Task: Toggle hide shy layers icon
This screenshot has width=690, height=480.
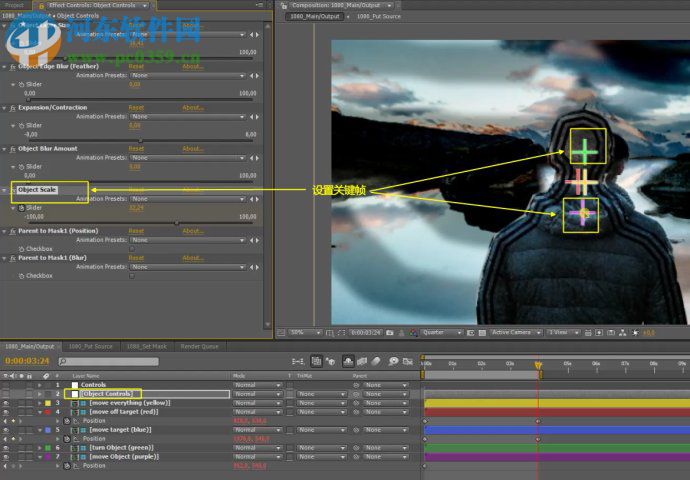Action: (x=348, y=362)
